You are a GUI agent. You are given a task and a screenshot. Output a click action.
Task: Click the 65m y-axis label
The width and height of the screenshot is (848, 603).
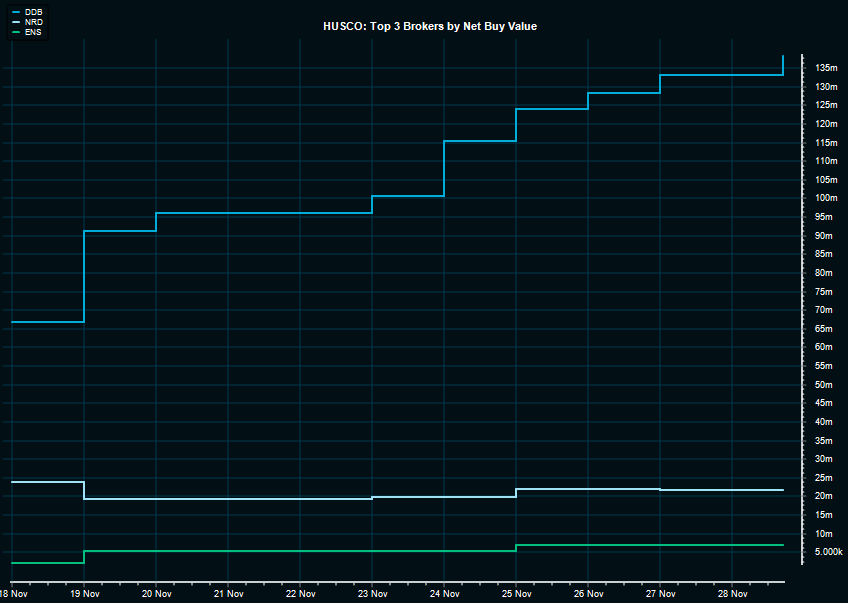tap(823, 329)
